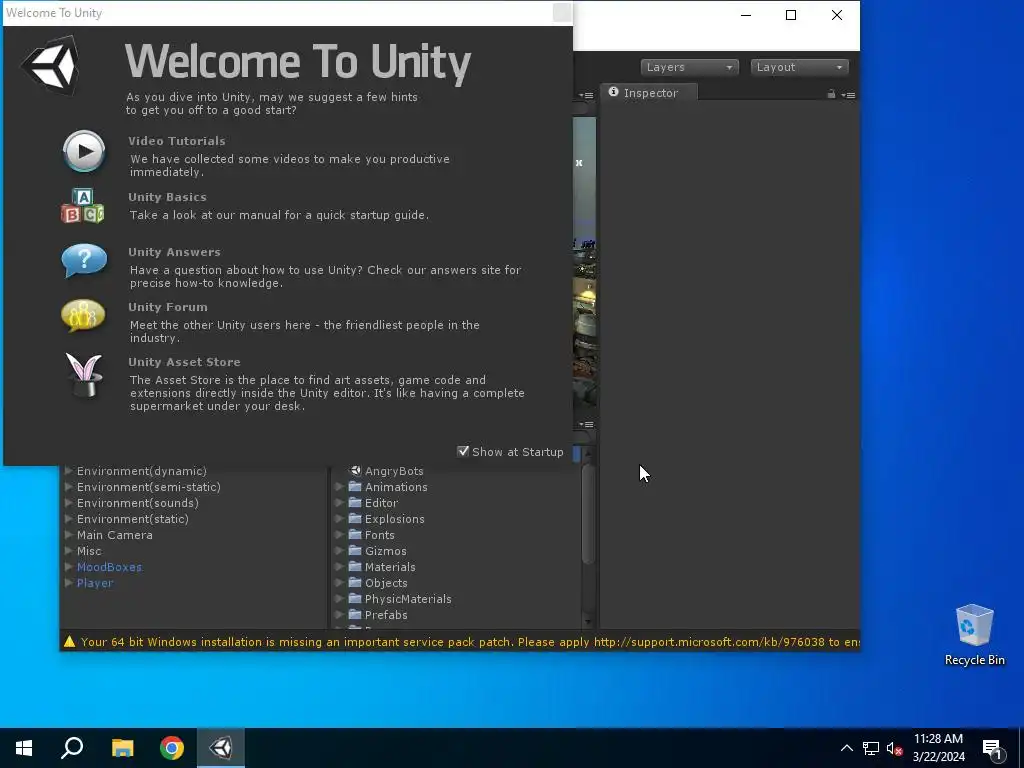The image size is (1024, 768).
Task: Show hidden system tray icons
Action: [x=846, y=748]
